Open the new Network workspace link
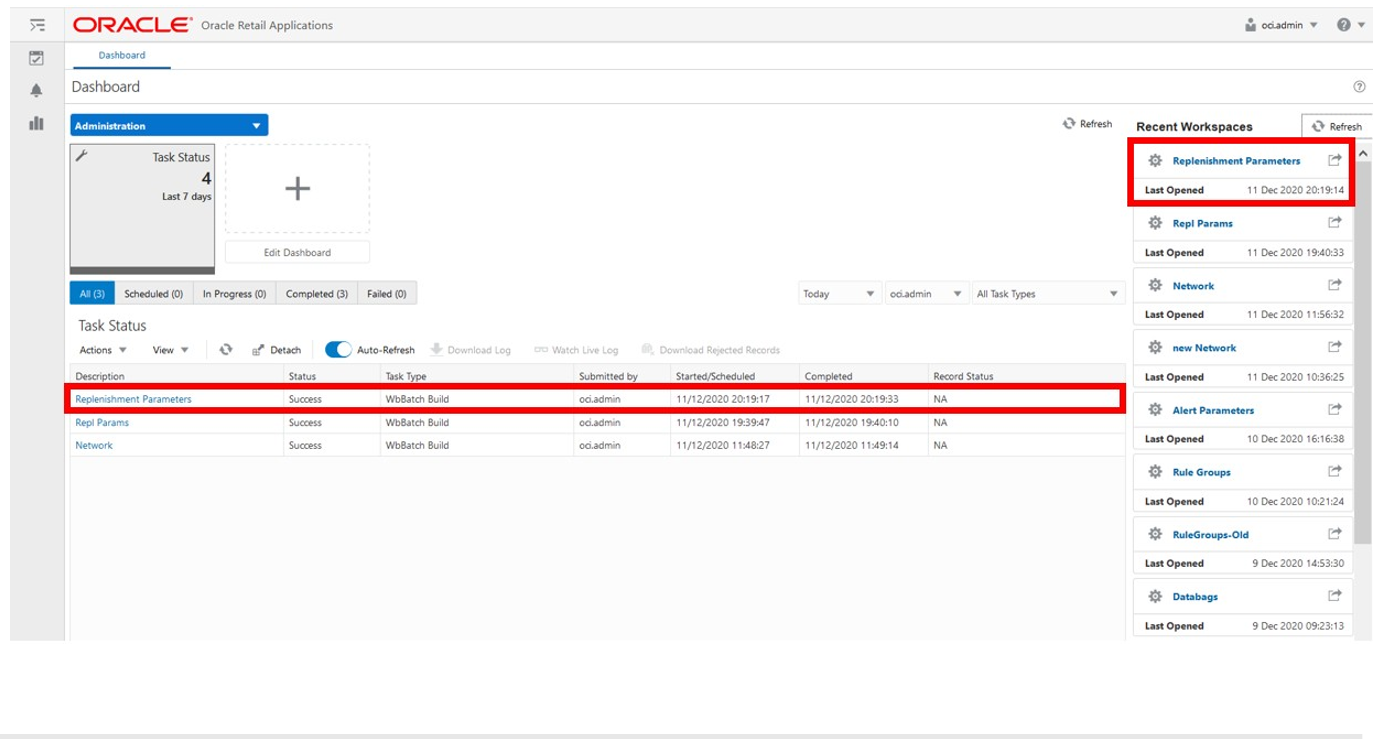 (x=1204, y=348)
